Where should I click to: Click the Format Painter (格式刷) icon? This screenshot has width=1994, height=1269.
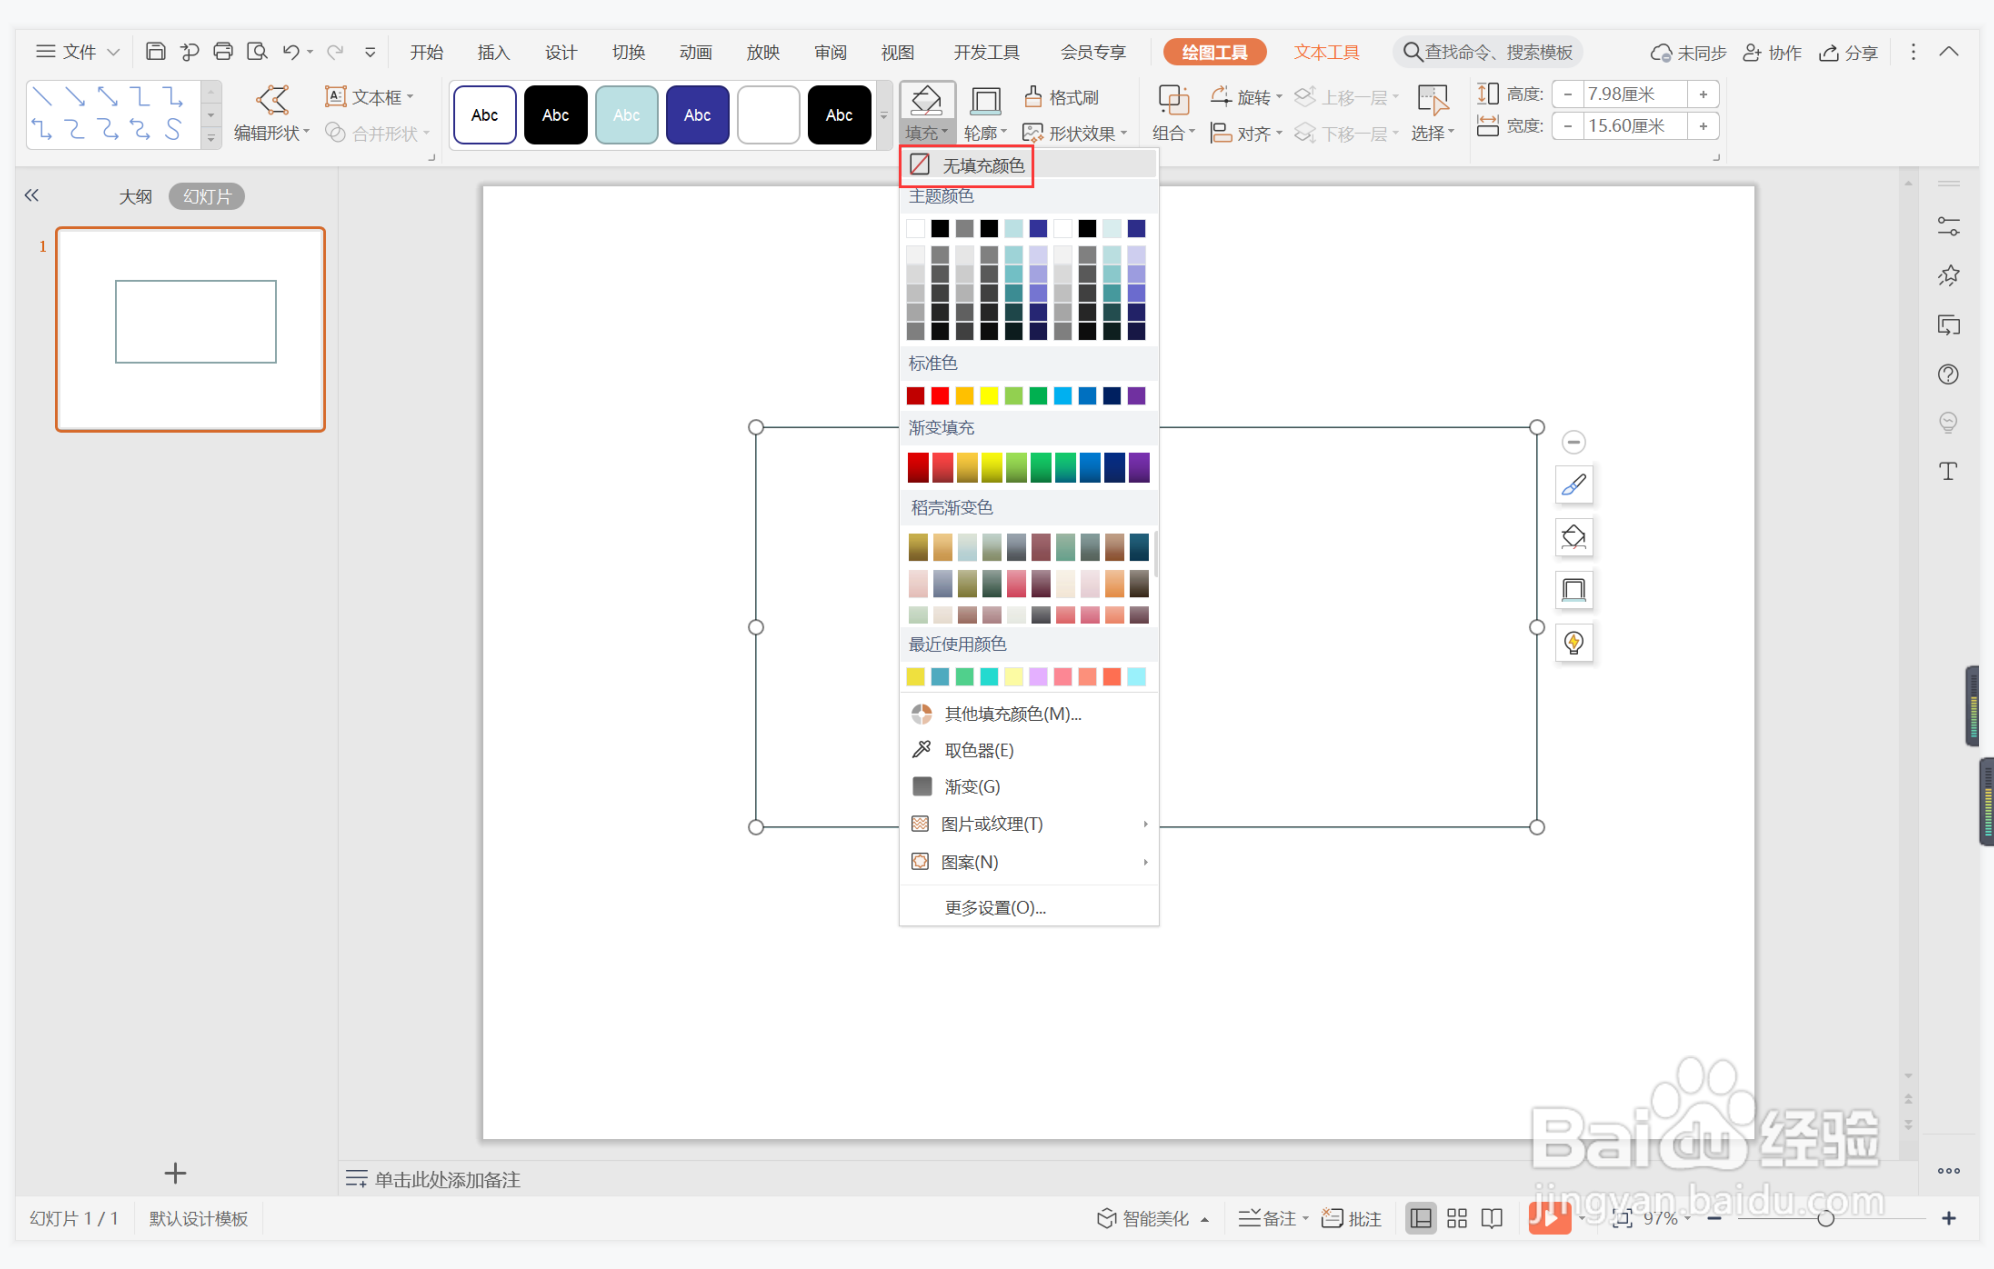(x=1034, y=97)
